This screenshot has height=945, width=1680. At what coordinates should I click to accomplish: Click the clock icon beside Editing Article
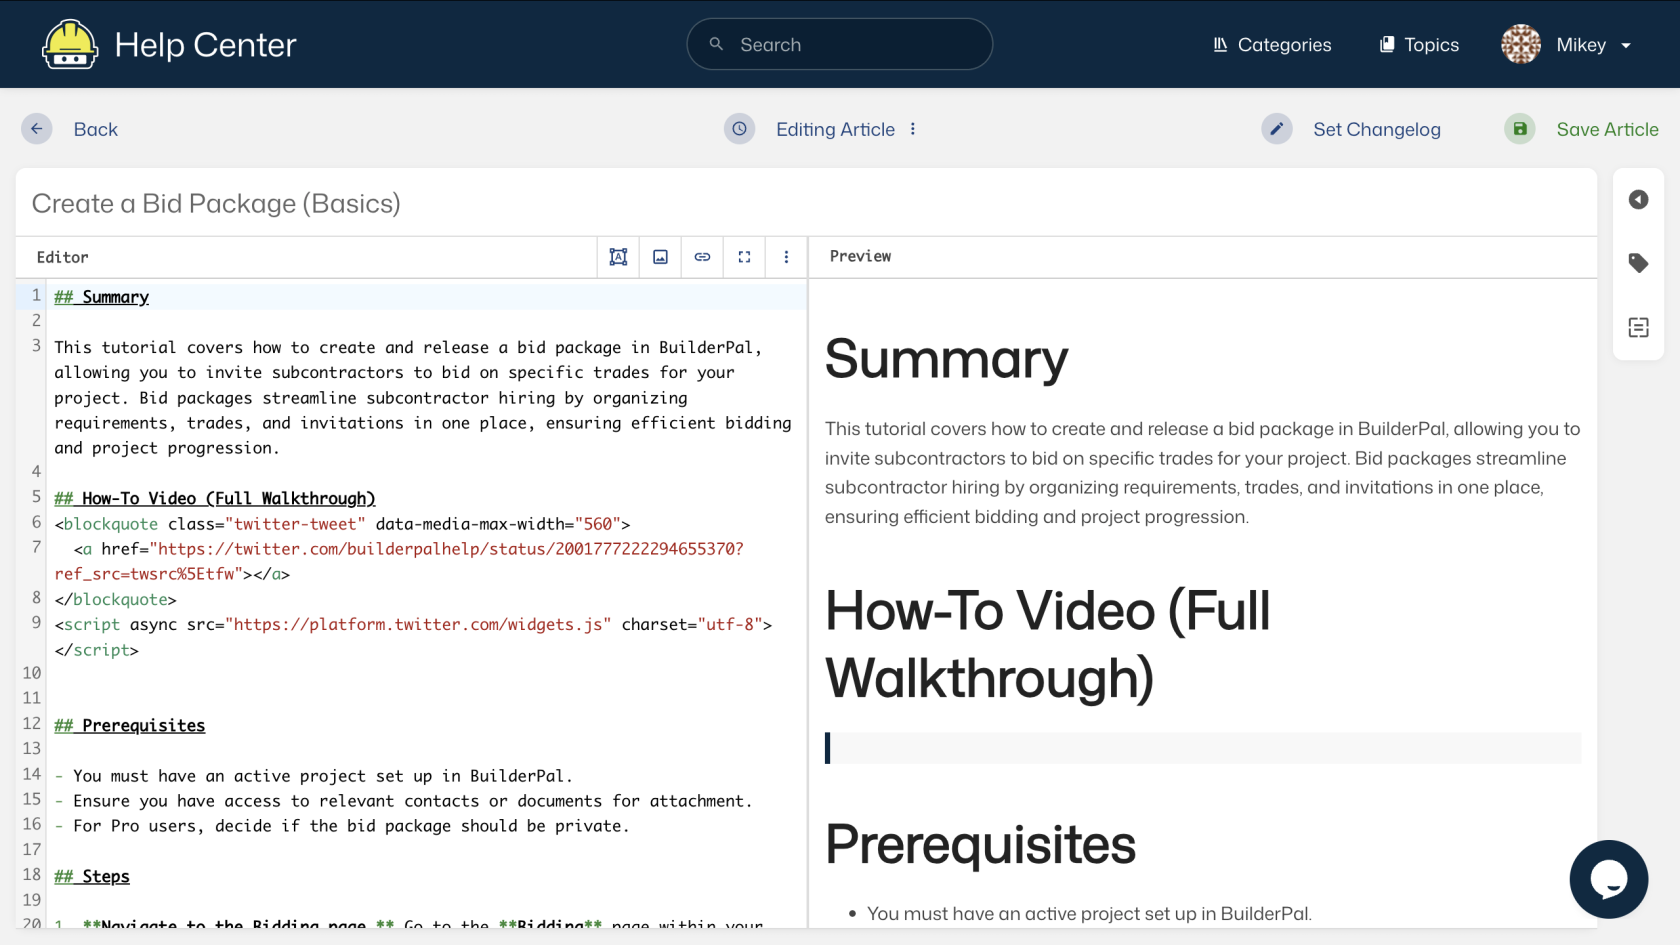tap(739, 129)
